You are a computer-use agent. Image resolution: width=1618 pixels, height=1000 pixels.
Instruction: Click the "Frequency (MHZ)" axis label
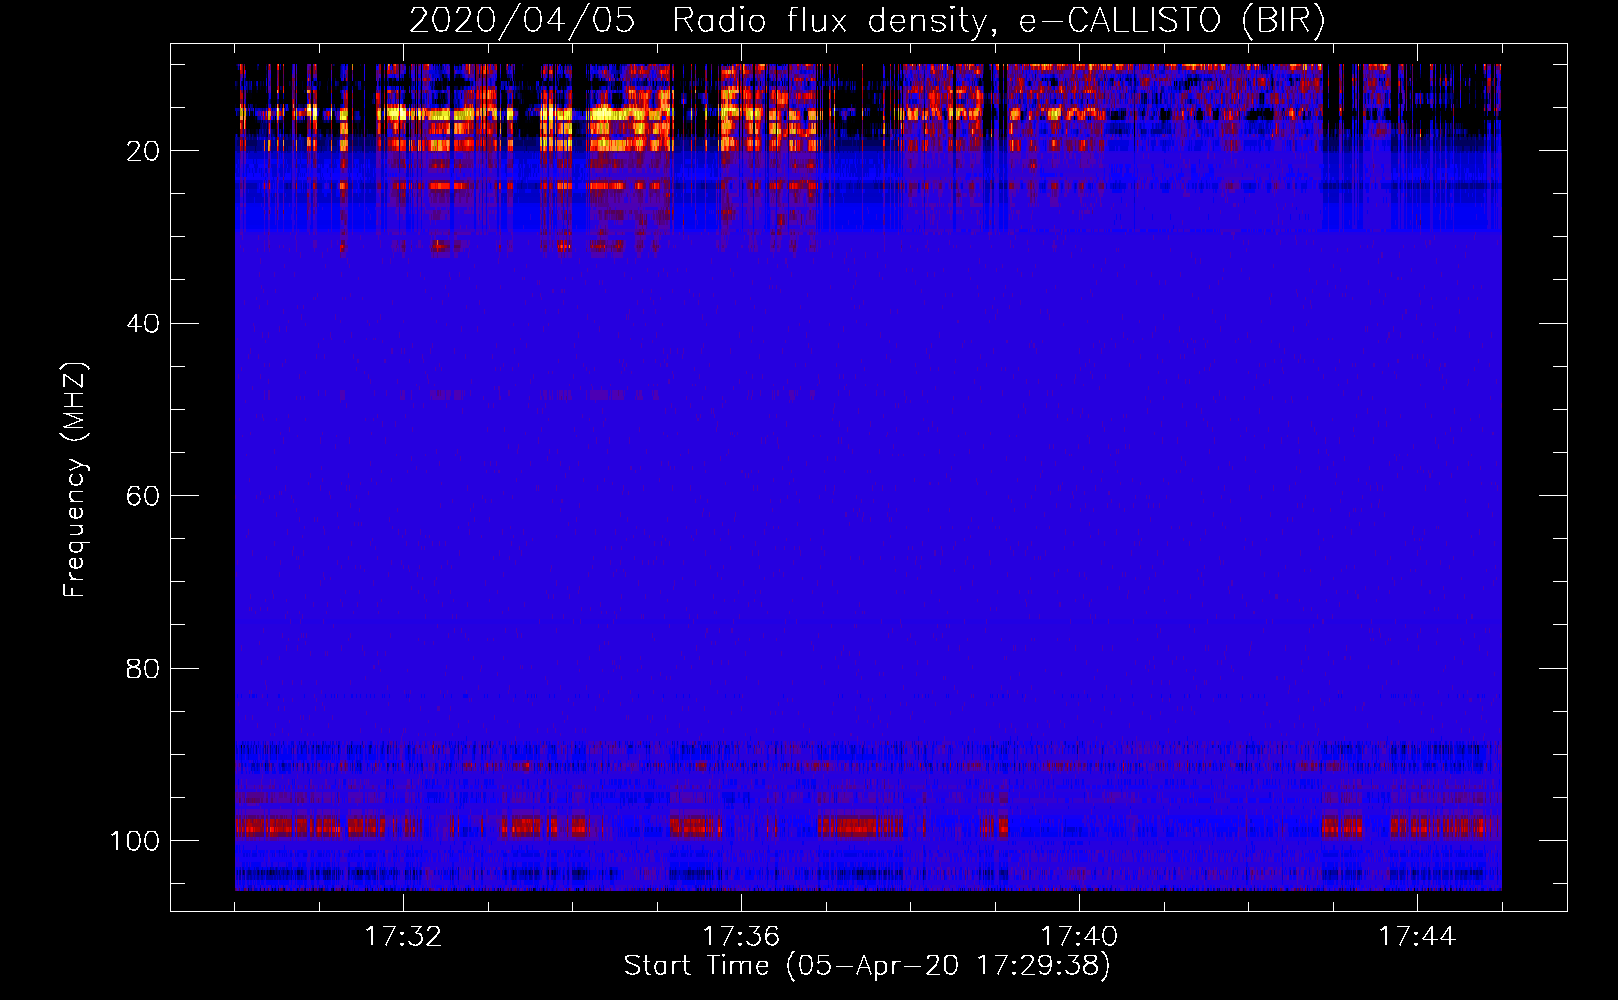75,480
